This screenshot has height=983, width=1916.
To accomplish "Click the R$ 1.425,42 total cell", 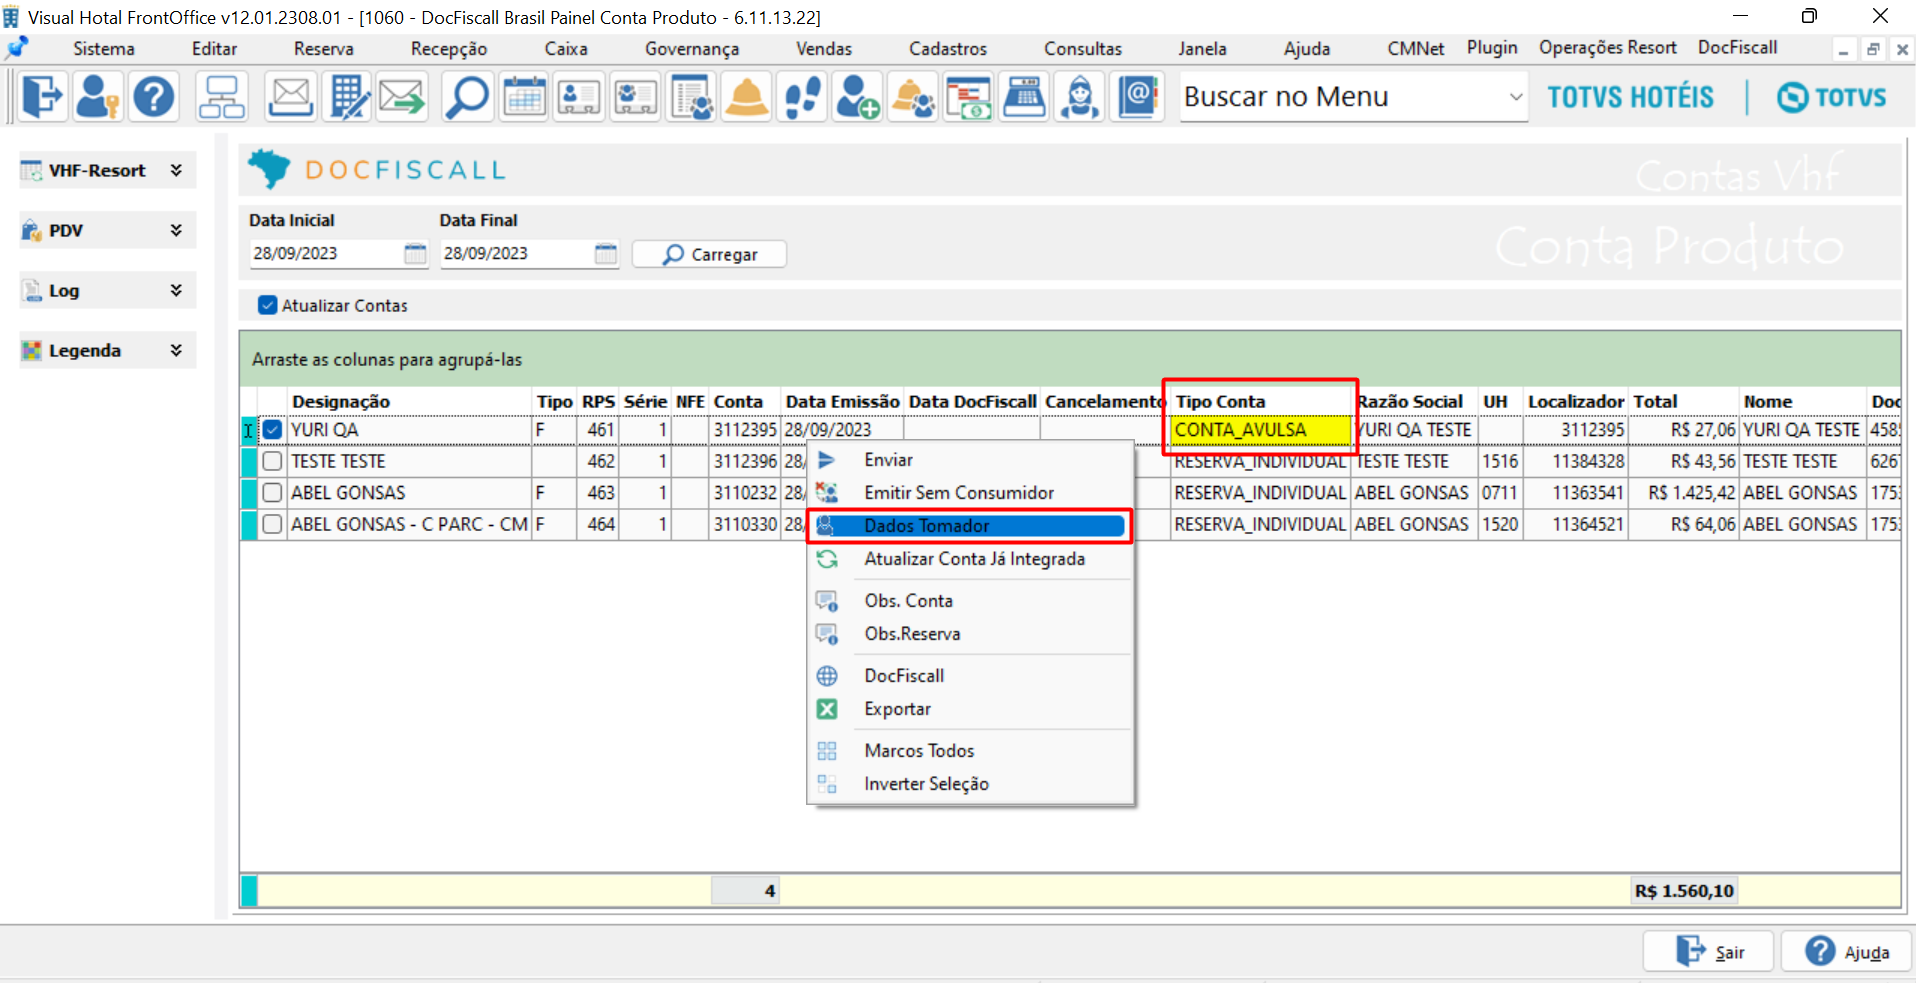I will pyautogui.click(x=1684, y=493).
